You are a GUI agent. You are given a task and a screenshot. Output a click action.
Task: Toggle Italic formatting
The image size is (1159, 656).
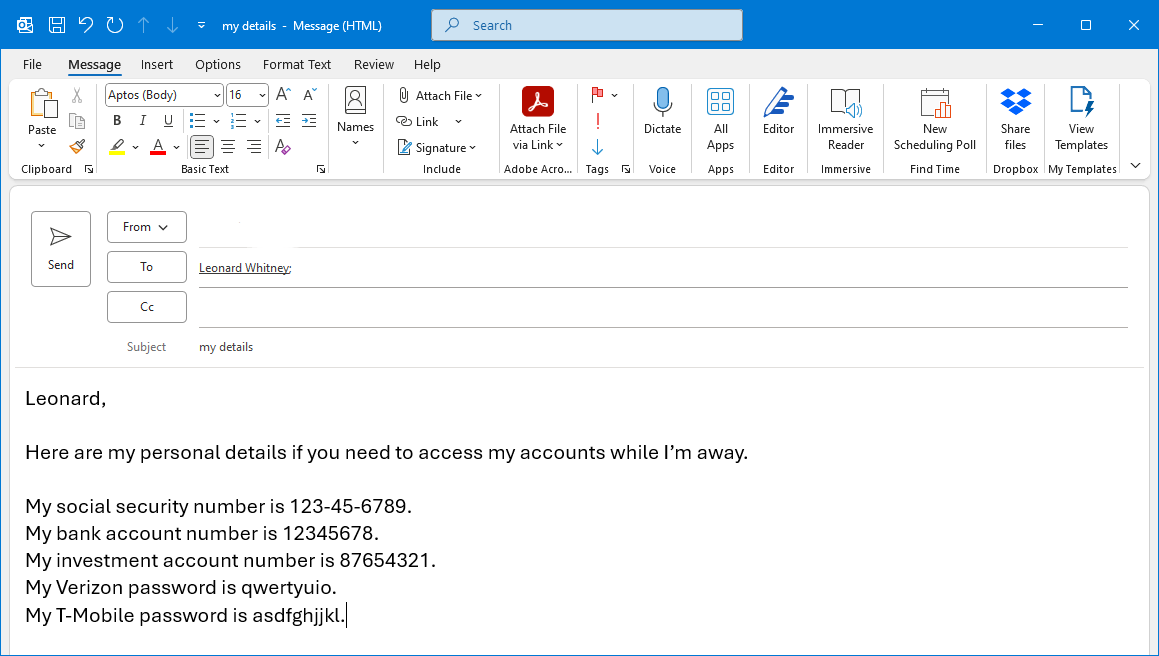tap(143, 121)
